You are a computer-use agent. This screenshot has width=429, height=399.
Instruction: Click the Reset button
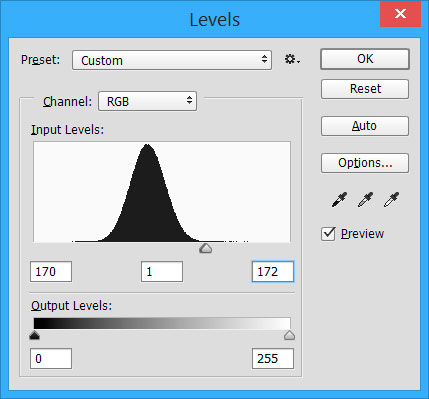tap(365, 89)
